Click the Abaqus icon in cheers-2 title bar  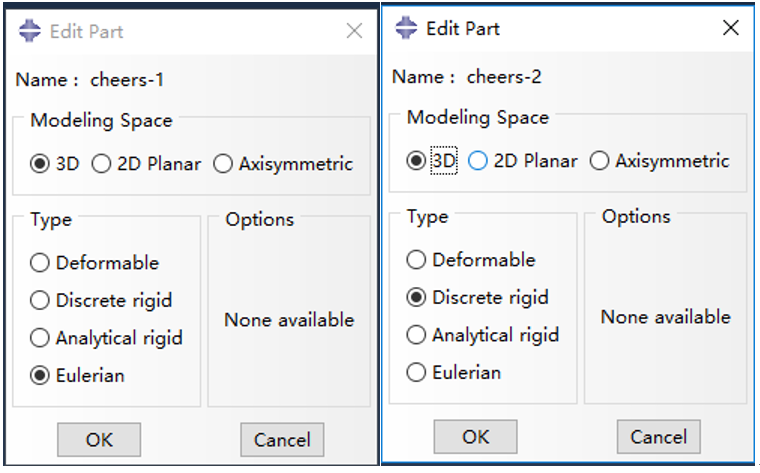pyautogui.click(x=406, y=28)
